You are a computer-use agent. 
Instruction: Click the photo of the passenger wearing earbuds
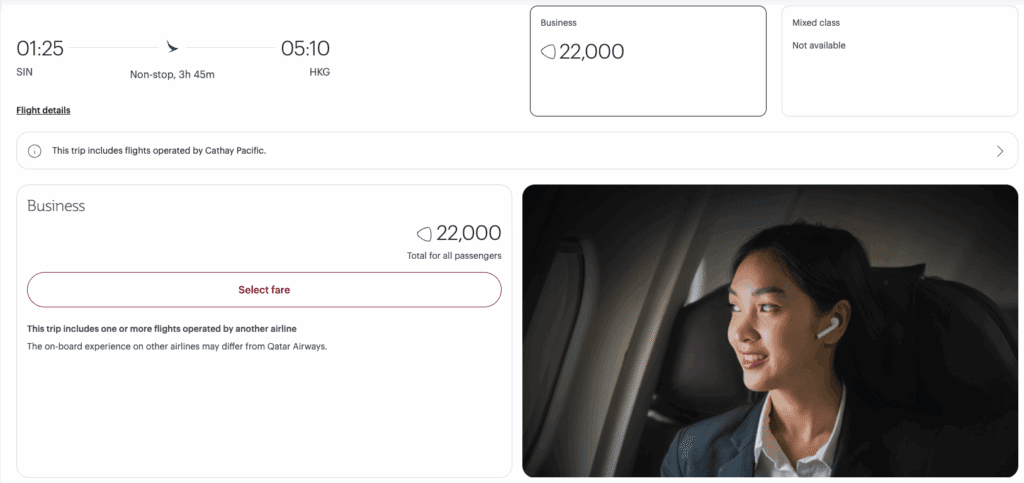tap(769, 330)
